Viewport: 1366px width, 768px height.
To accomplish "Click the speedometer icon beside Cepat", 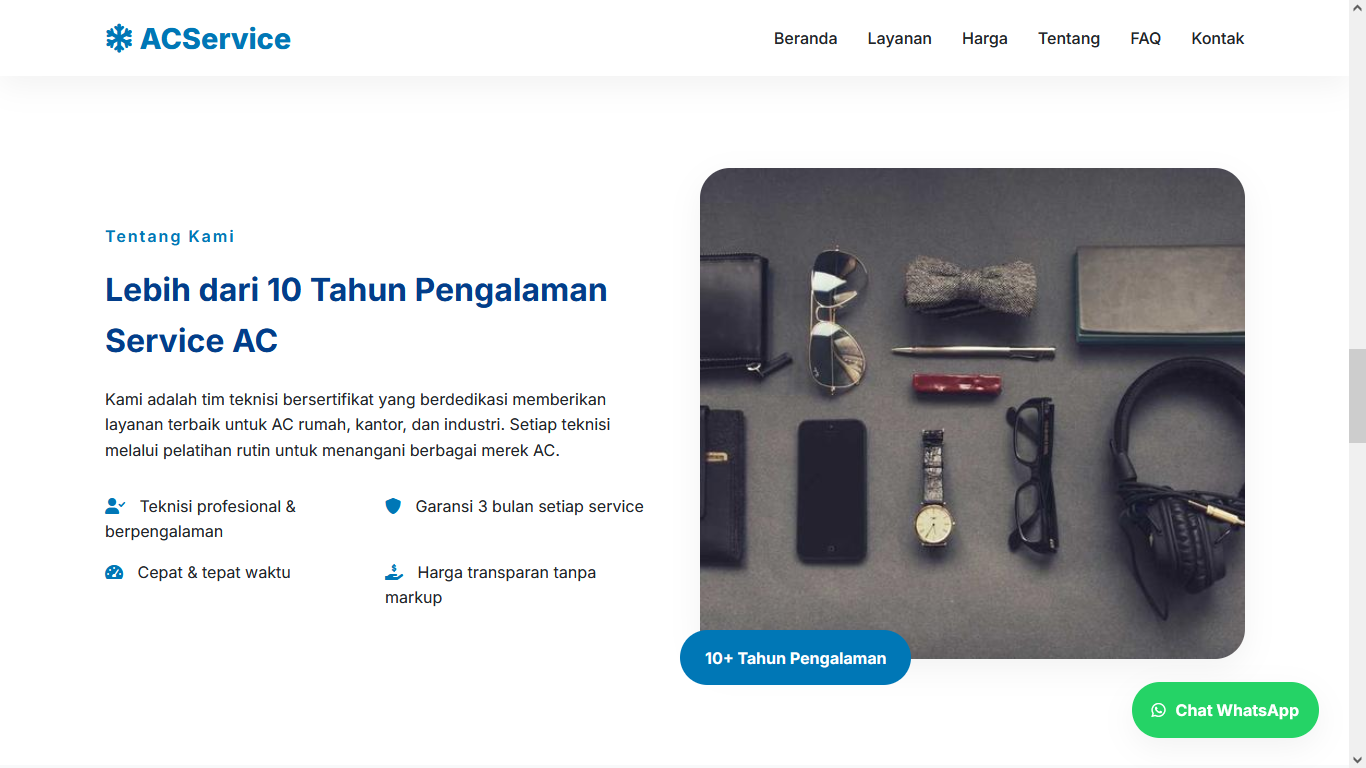I will click(x=114, y=573).
